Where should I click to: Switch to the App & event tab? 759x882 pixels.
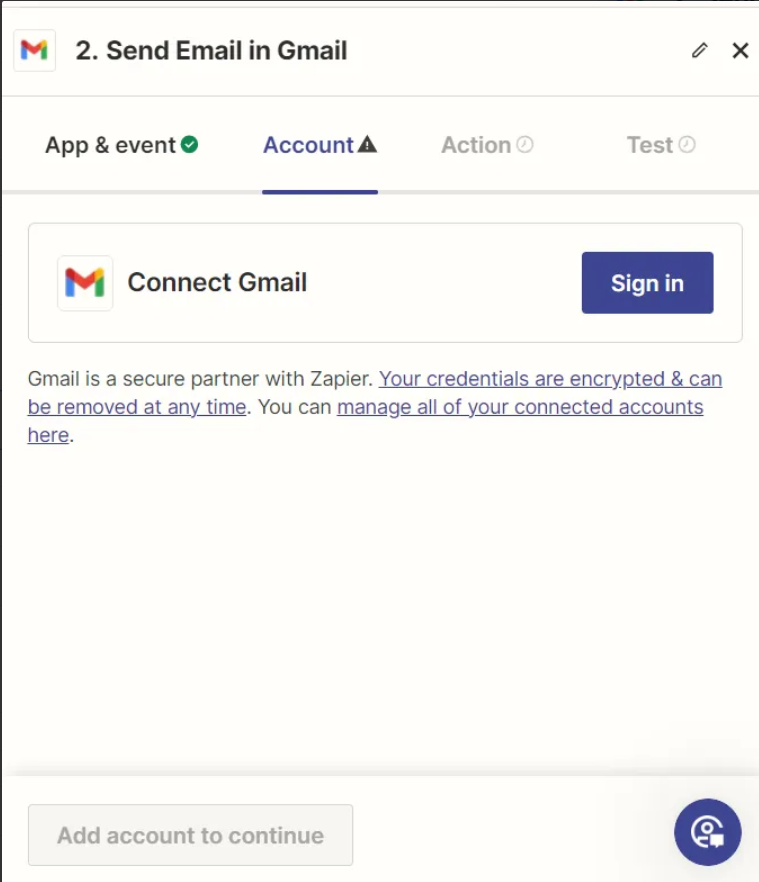[122, 145]
